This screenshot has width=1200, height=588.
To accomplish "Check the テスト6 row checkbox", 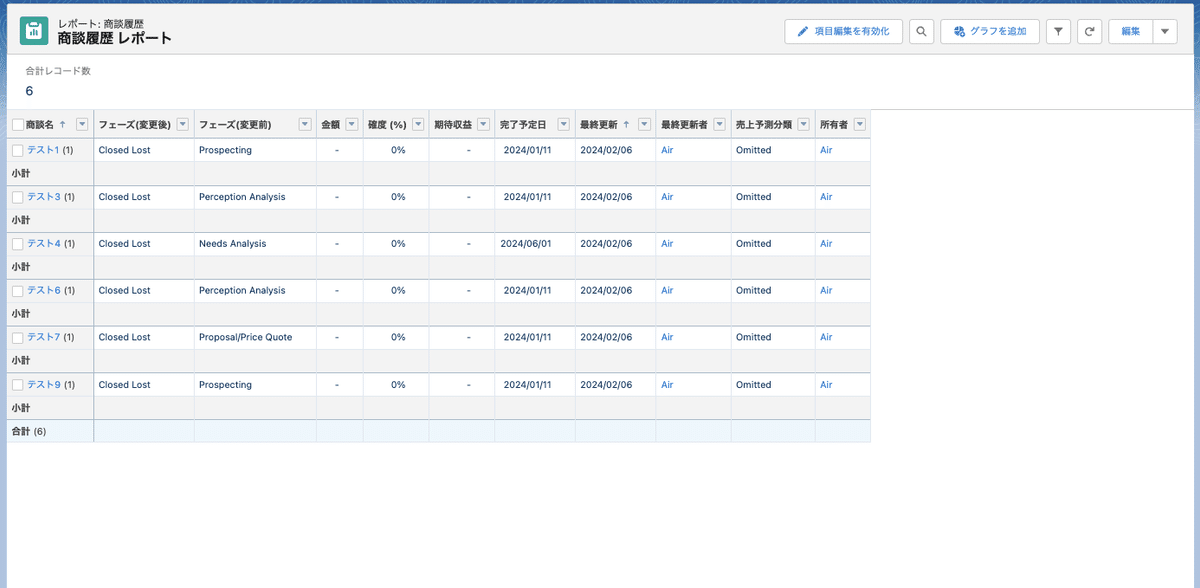I will point(18,291).
